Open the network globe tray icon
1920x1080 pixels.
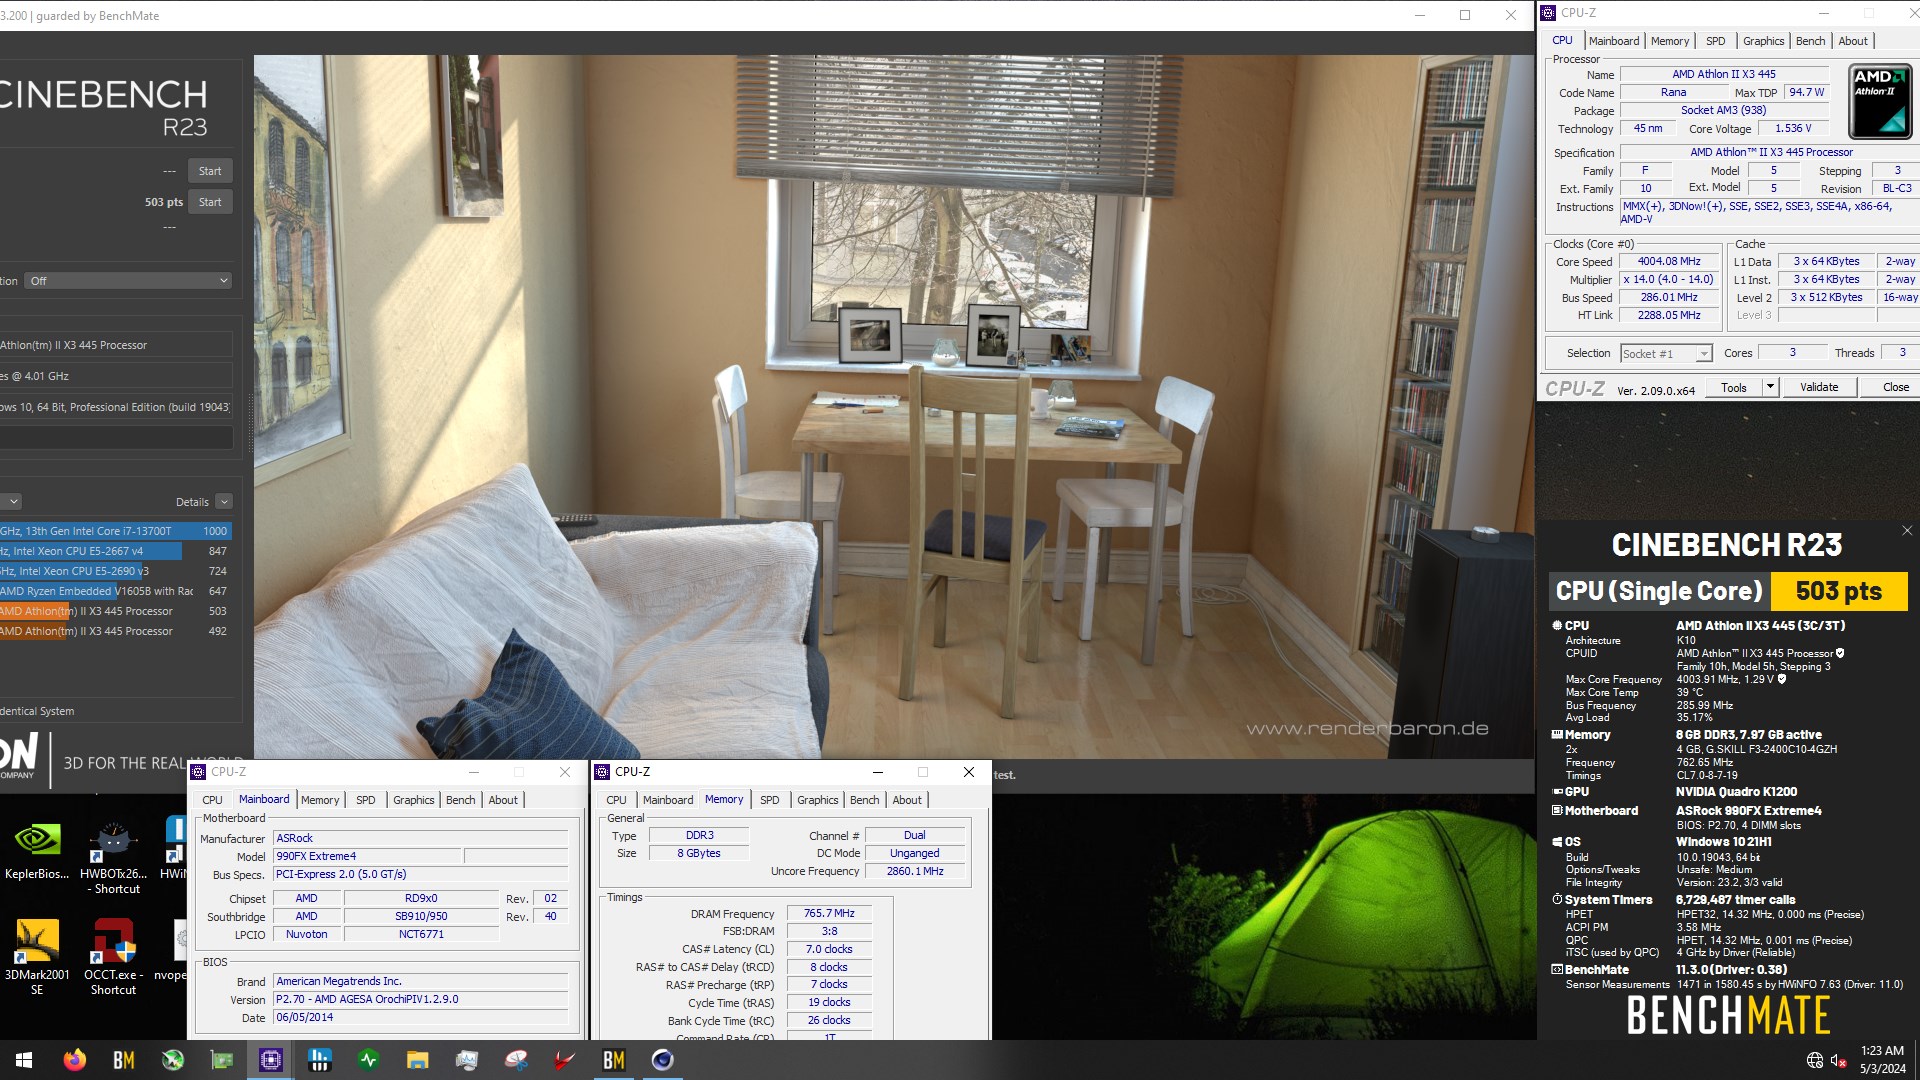pyautogui.click(x=1815, y=1060)
